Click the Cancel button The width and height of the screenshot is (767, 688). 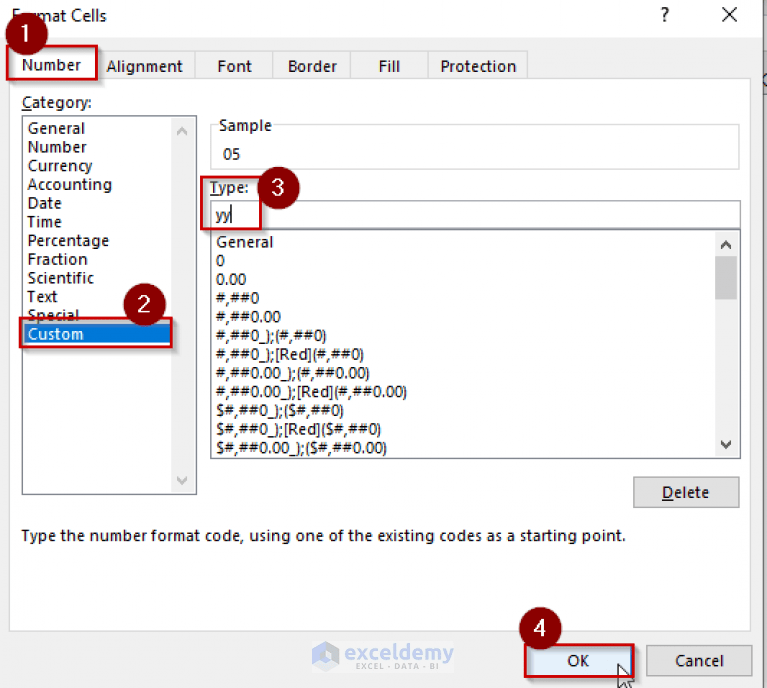point(699,661)
